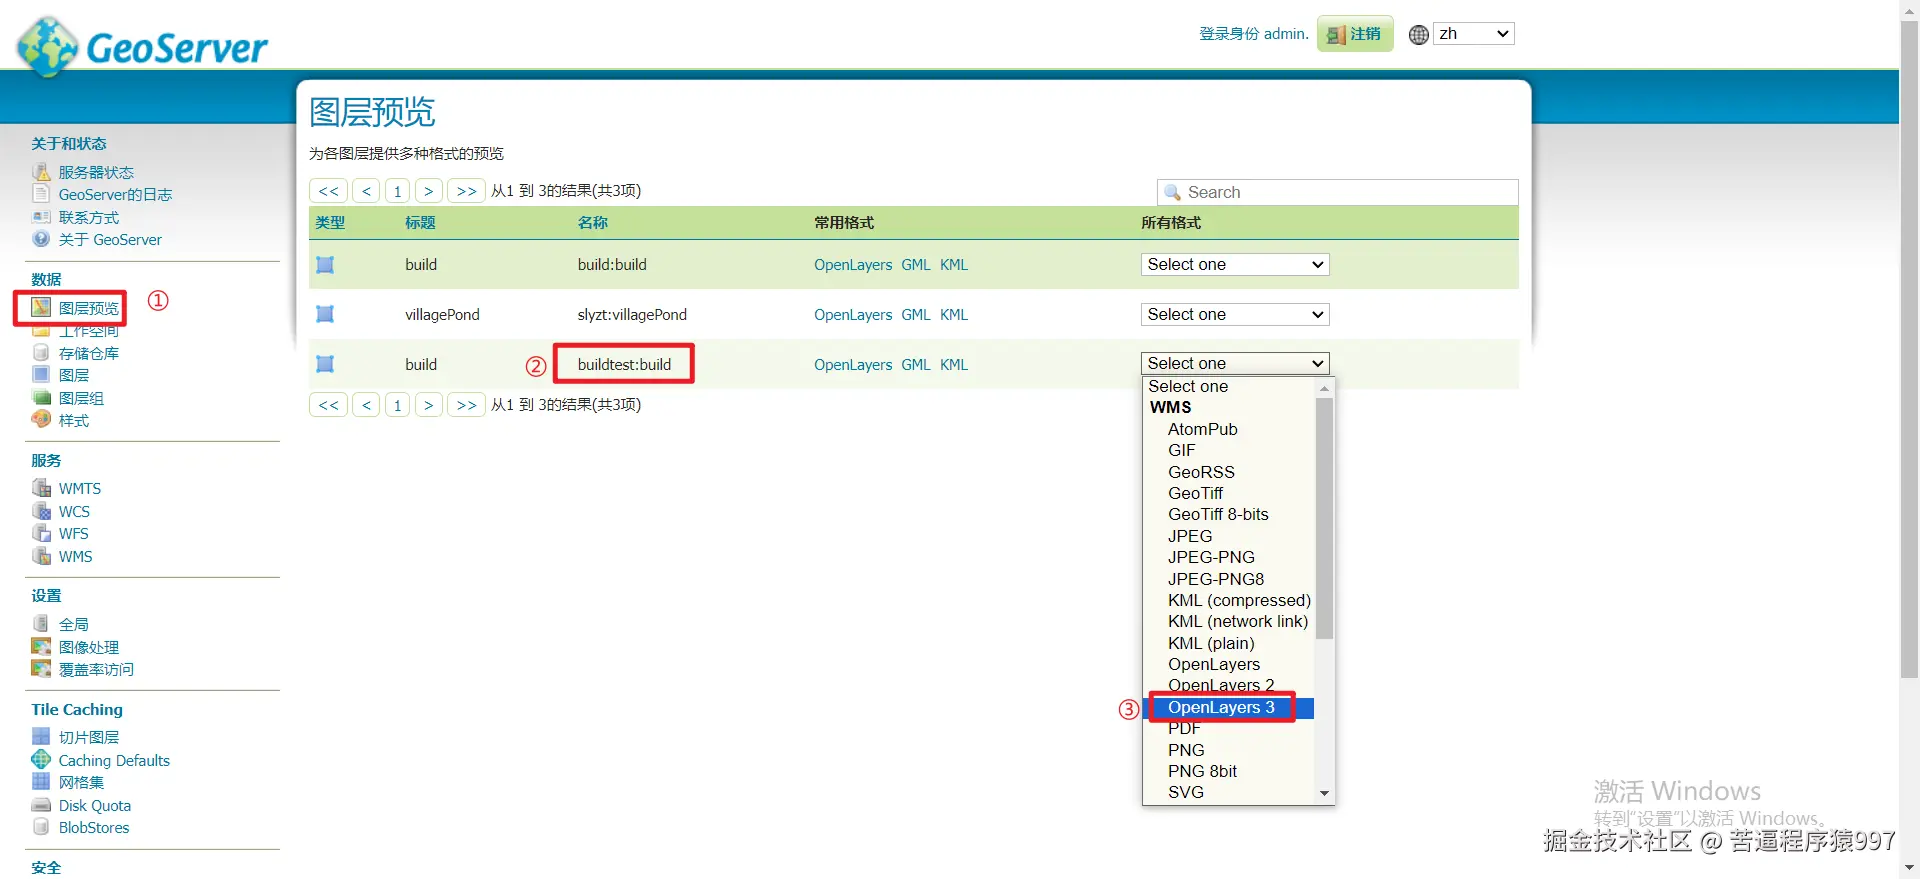Screen dimensions: 1920x879
Task: Click the format list scroll-down arrow
Action: click(x=1324, y=794)
